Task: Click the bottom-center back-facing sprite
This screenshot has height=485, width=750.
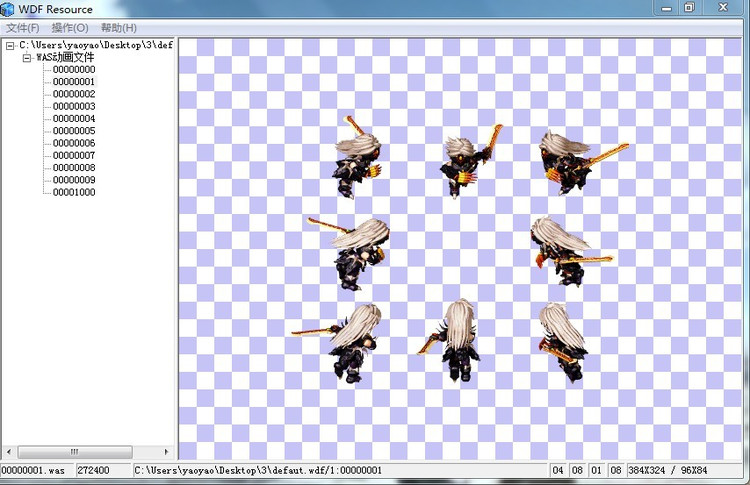Action: point(459,340)
